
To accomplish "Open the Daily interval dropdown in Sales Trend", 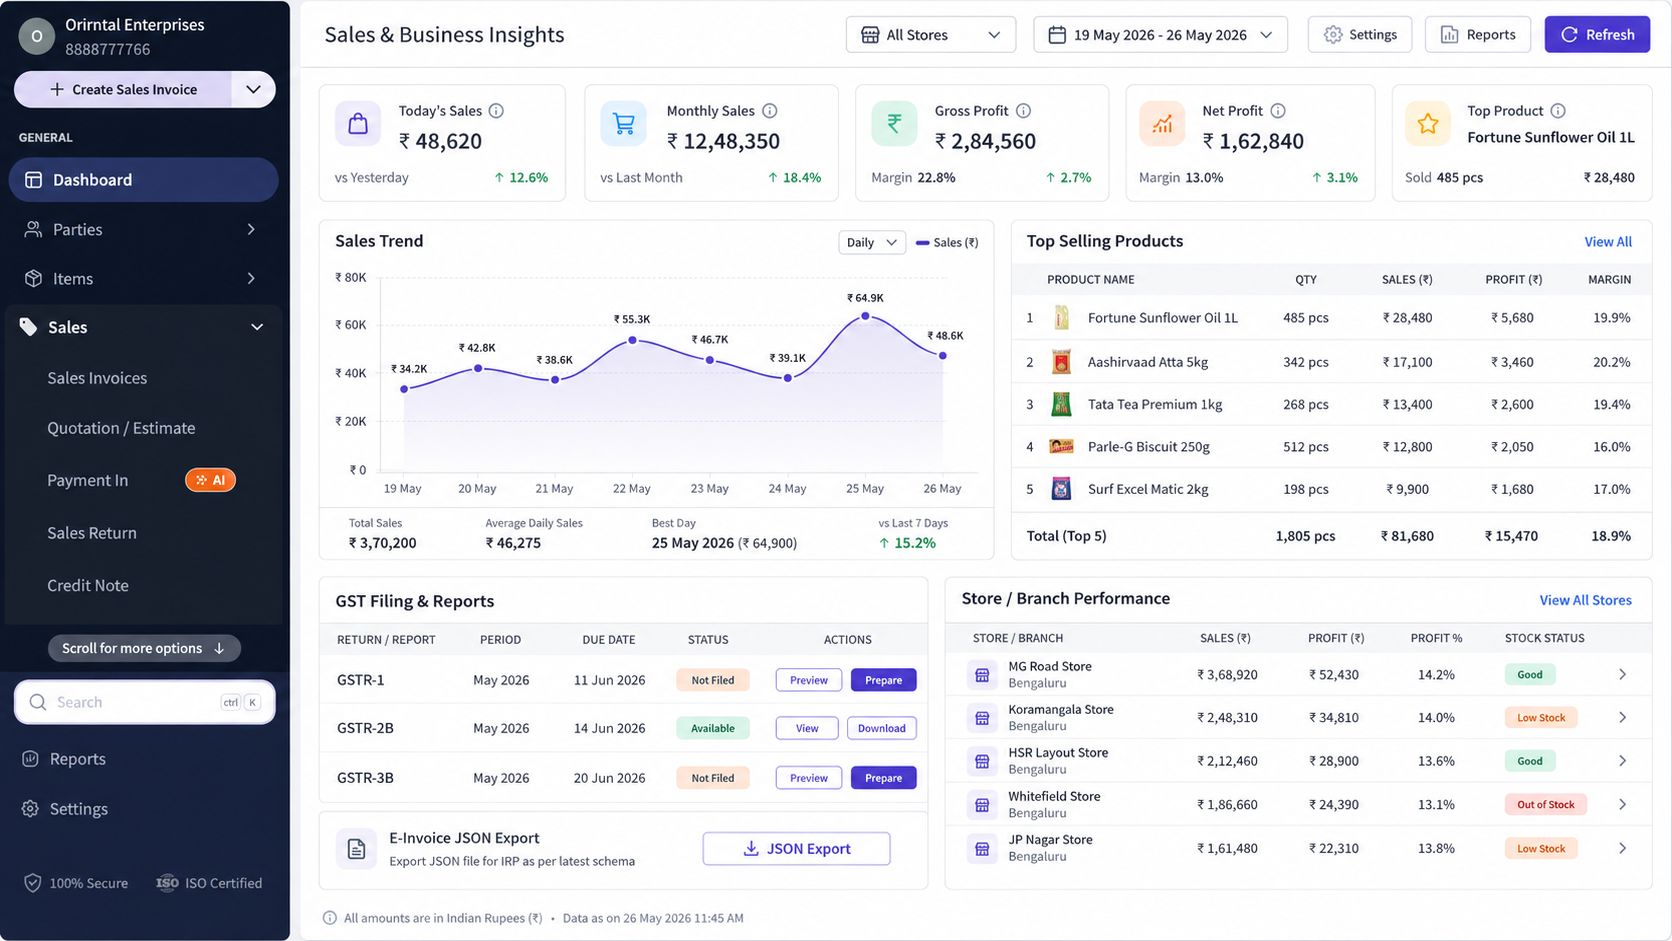I will tap(872, 242).
